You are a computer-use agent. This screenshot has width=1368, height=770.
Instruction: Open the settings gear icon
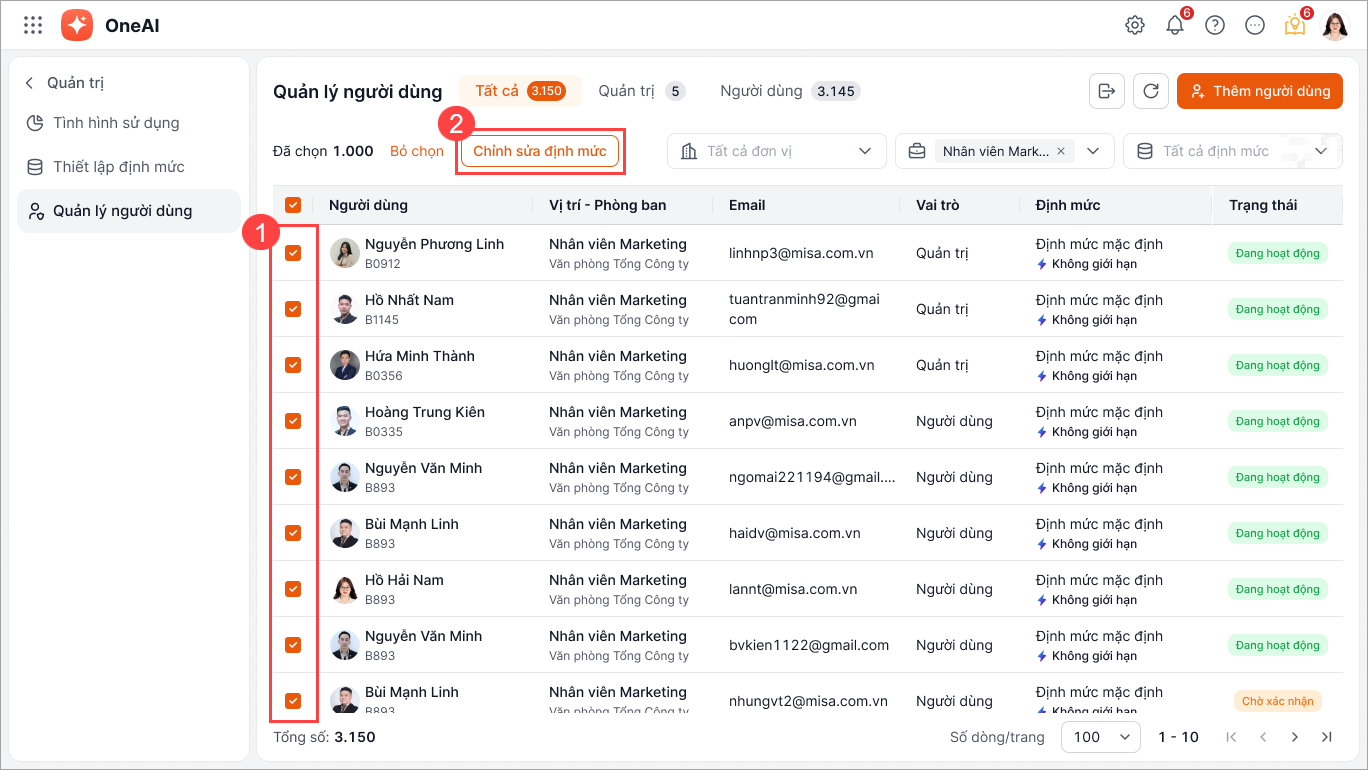(x=1135, y=25)
